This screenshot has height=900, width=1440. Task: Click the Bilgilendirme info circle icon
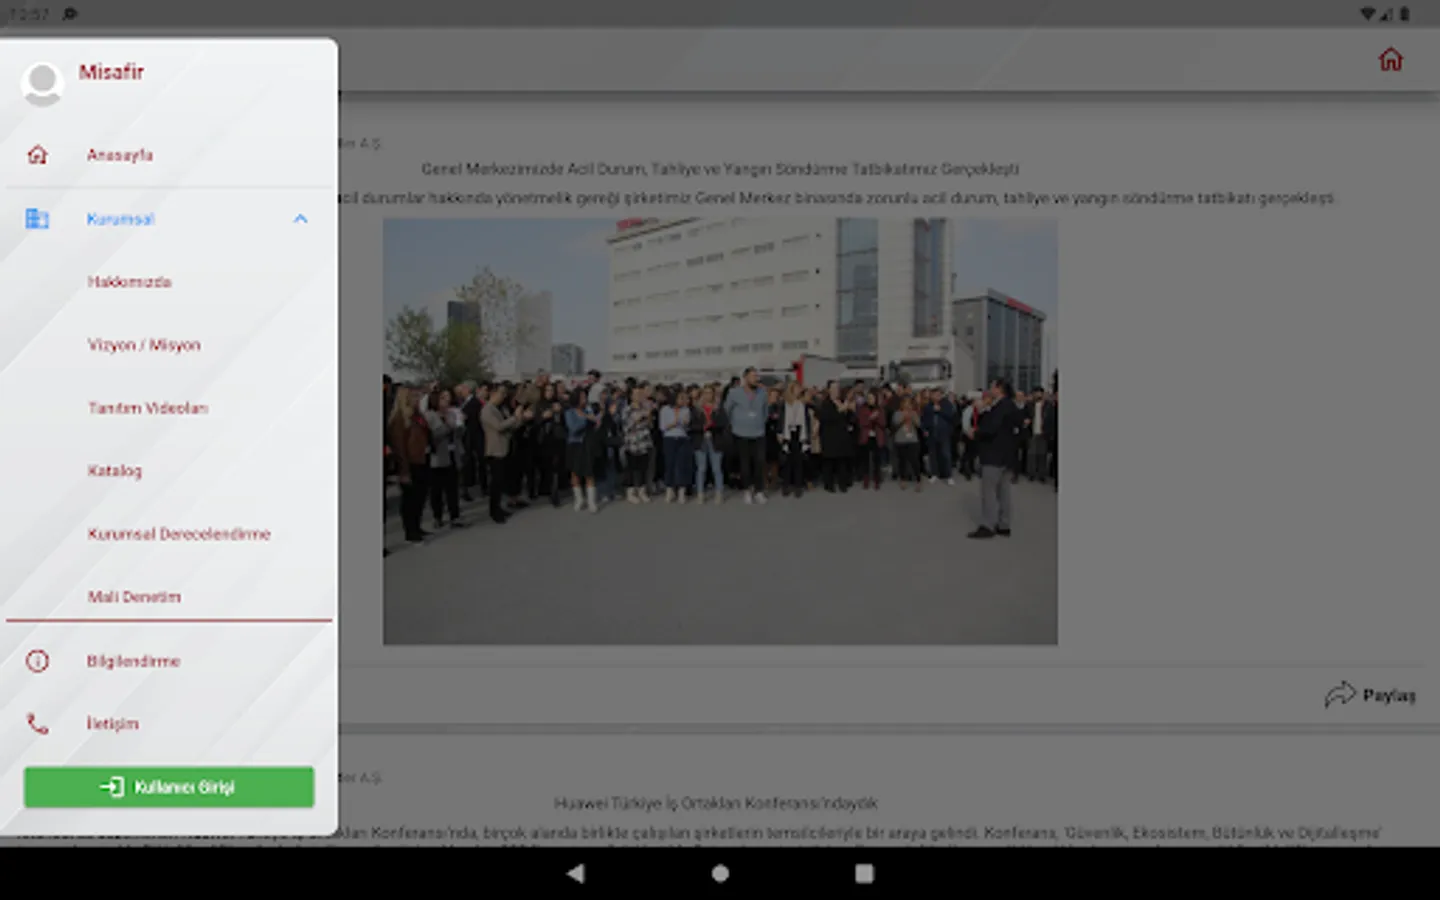coord(37,661)
